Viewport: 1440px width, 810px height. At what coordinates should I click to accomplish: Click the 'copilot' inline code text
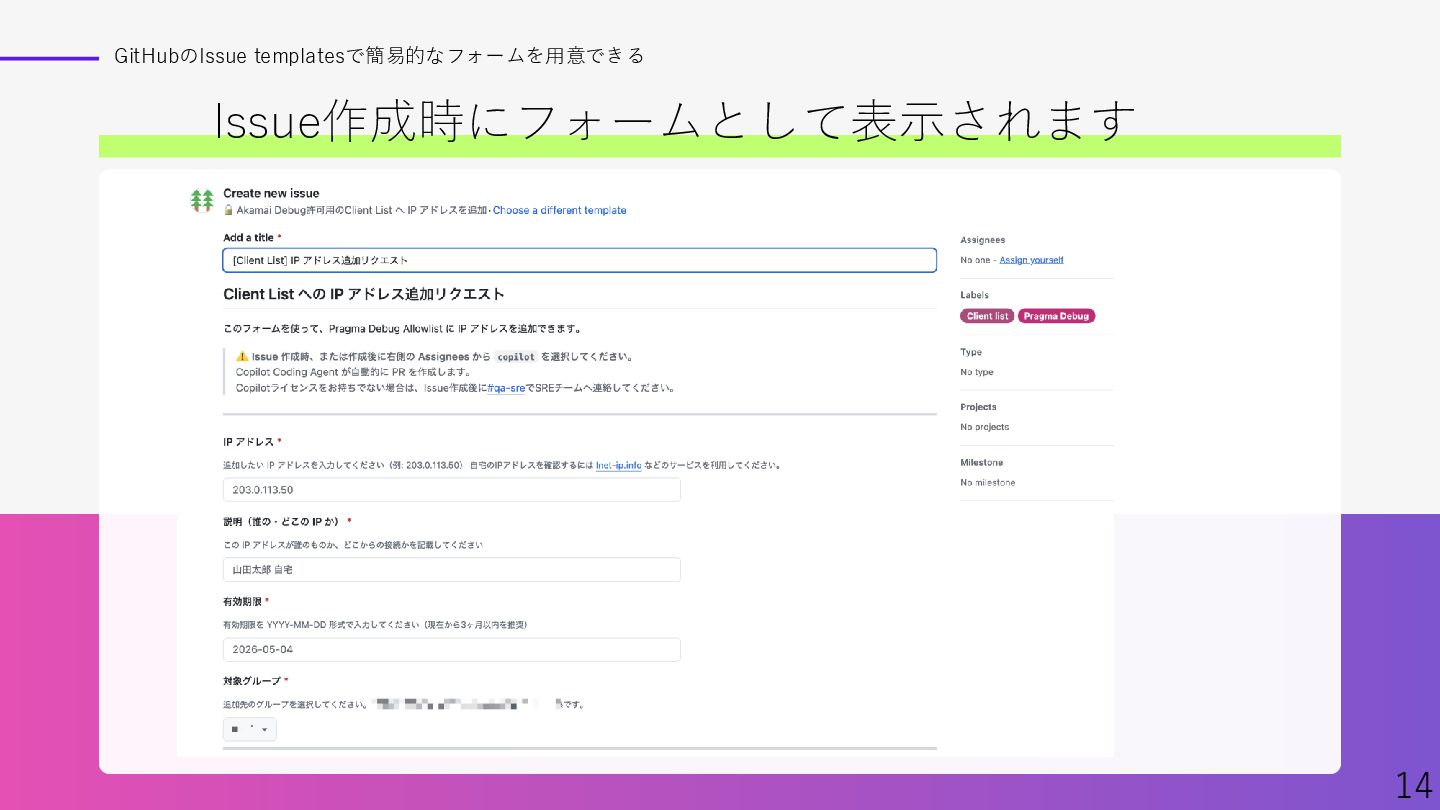(517, 357)
